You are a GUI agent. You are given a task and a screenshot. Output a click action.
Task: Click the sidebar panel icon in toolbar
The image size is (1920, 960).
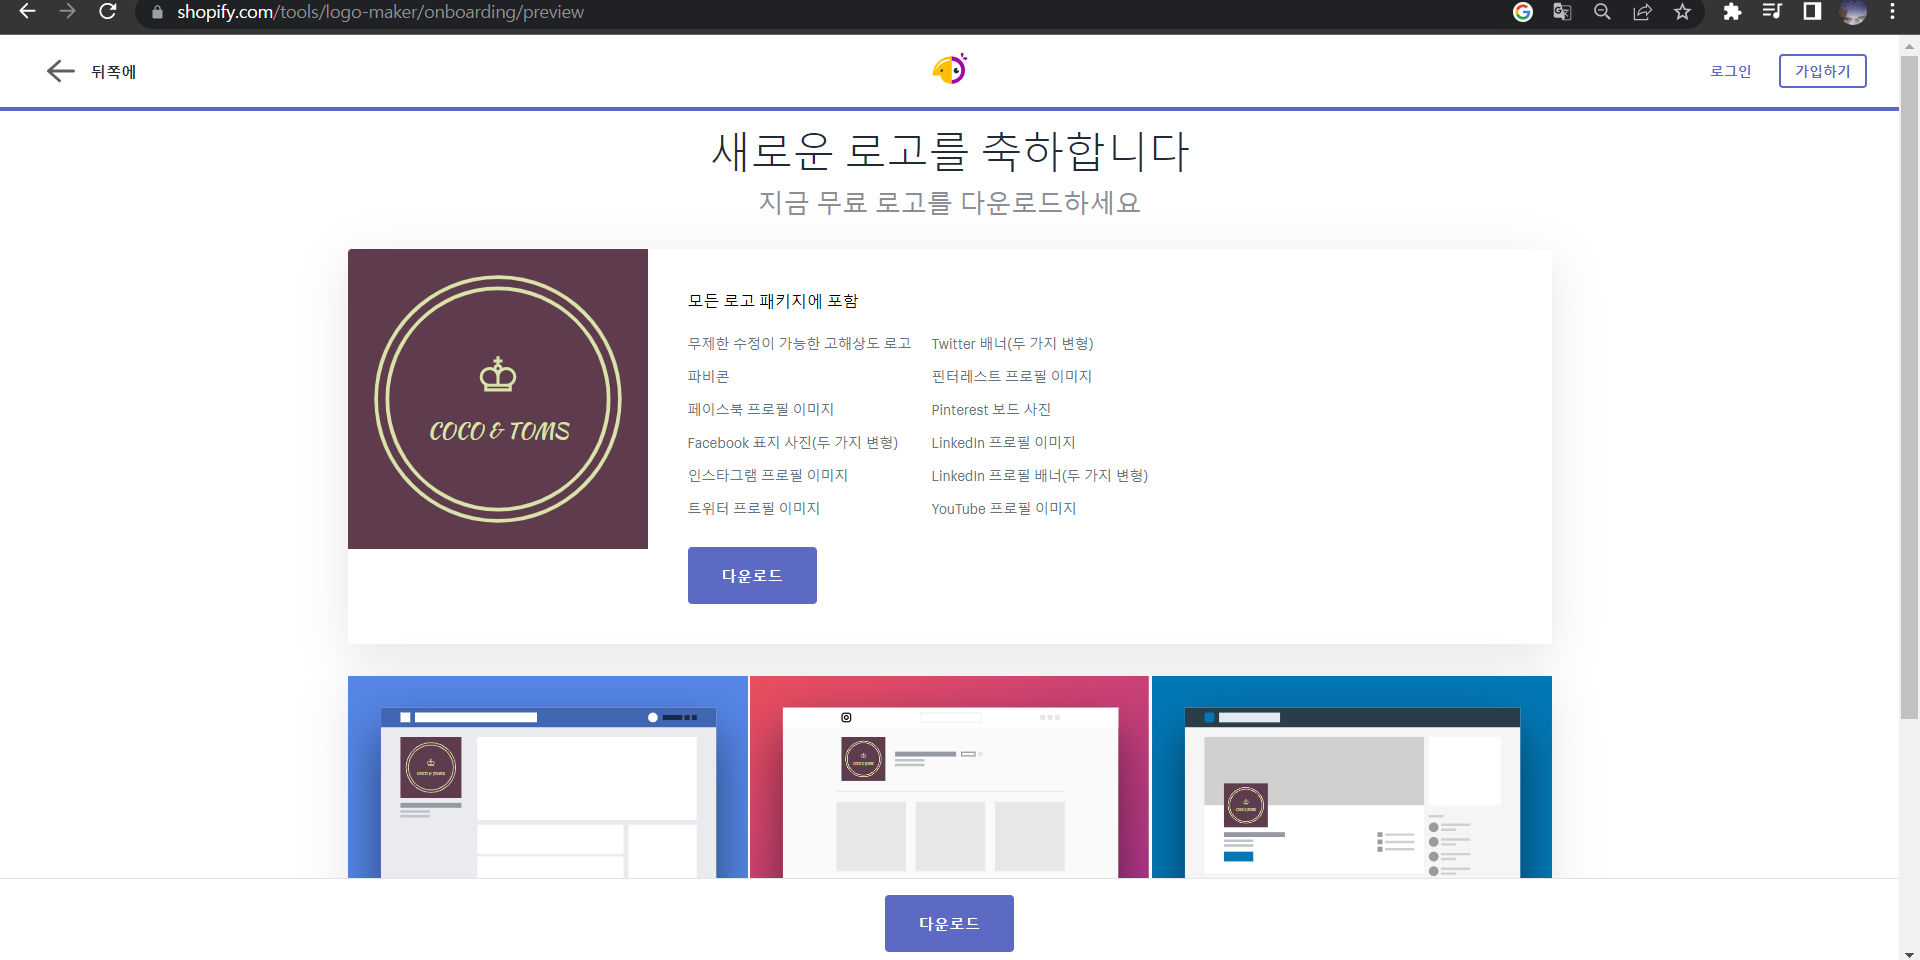coord(1812,13)
